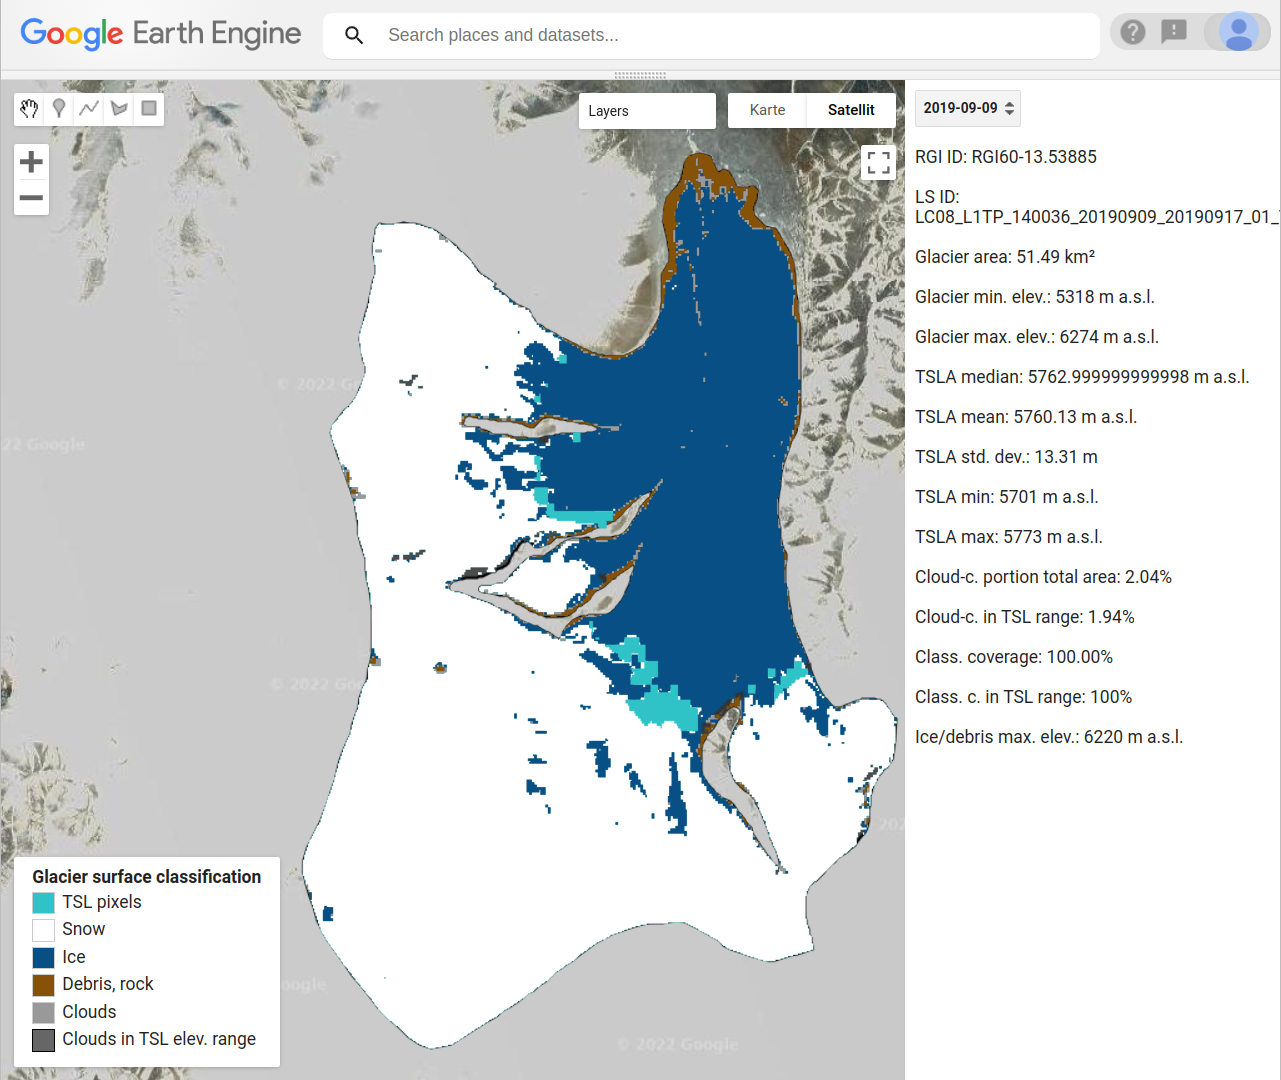Image resolution: width=1281 pixels, height=1080 pixels.
Task: Switch map to Satellit view
Action: tap(850, 110)
